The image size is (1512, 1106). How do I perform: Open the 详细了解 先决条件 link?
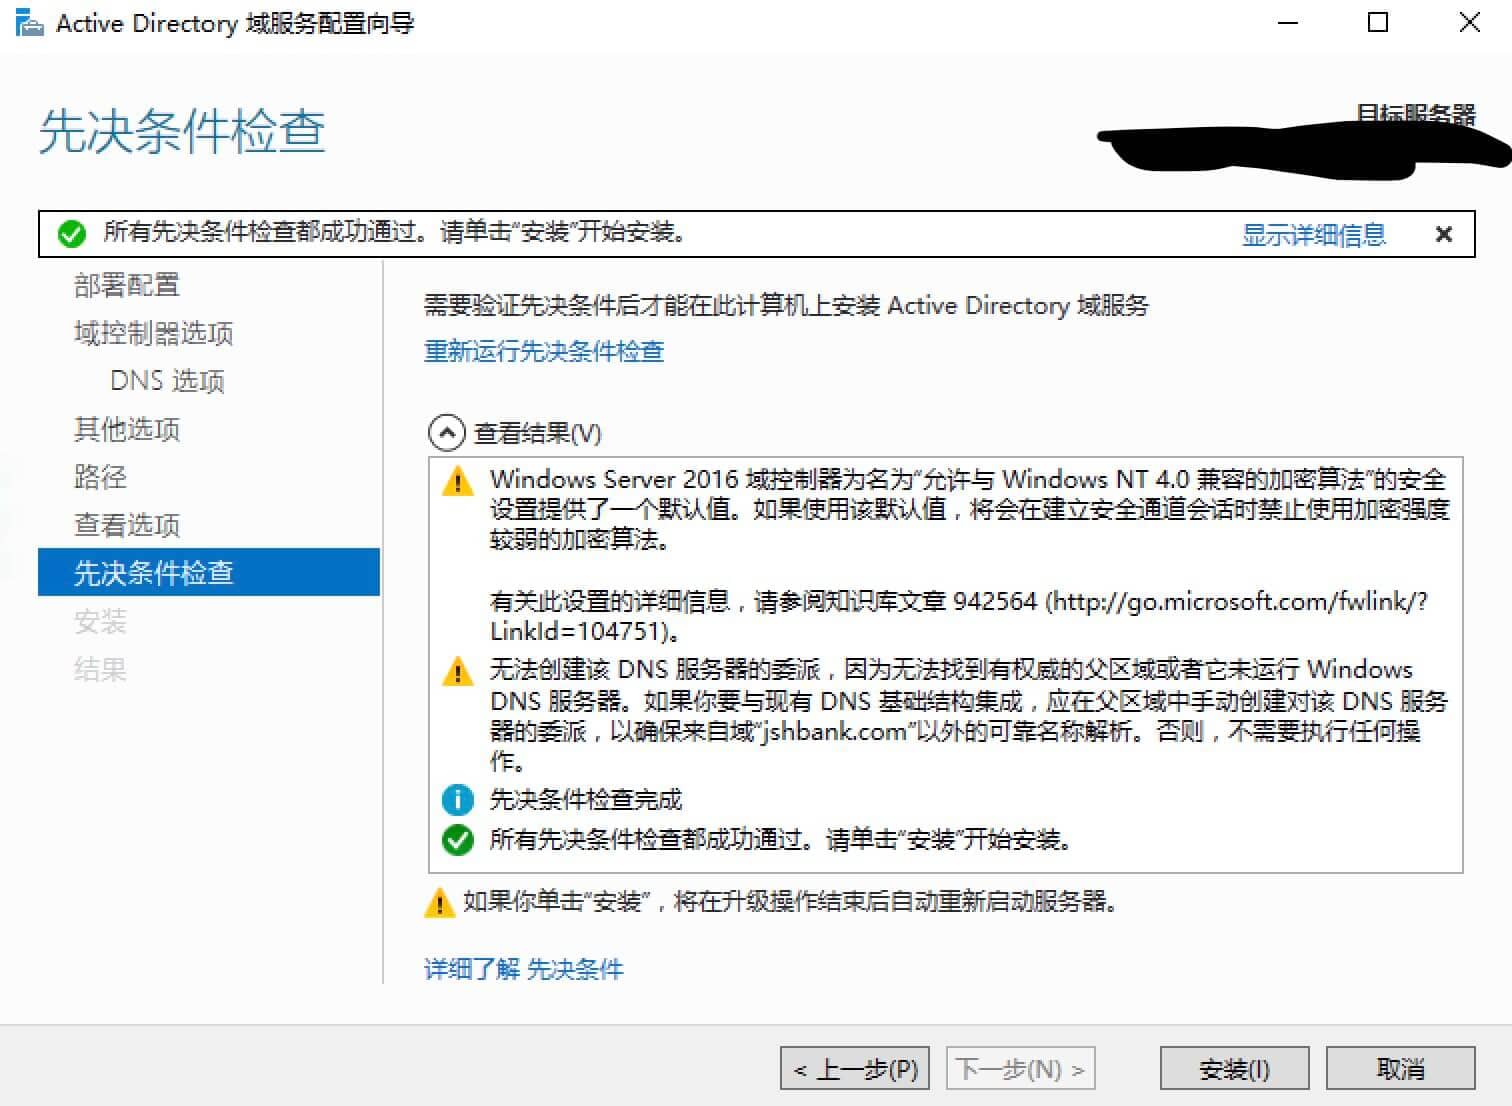[523, 968]
